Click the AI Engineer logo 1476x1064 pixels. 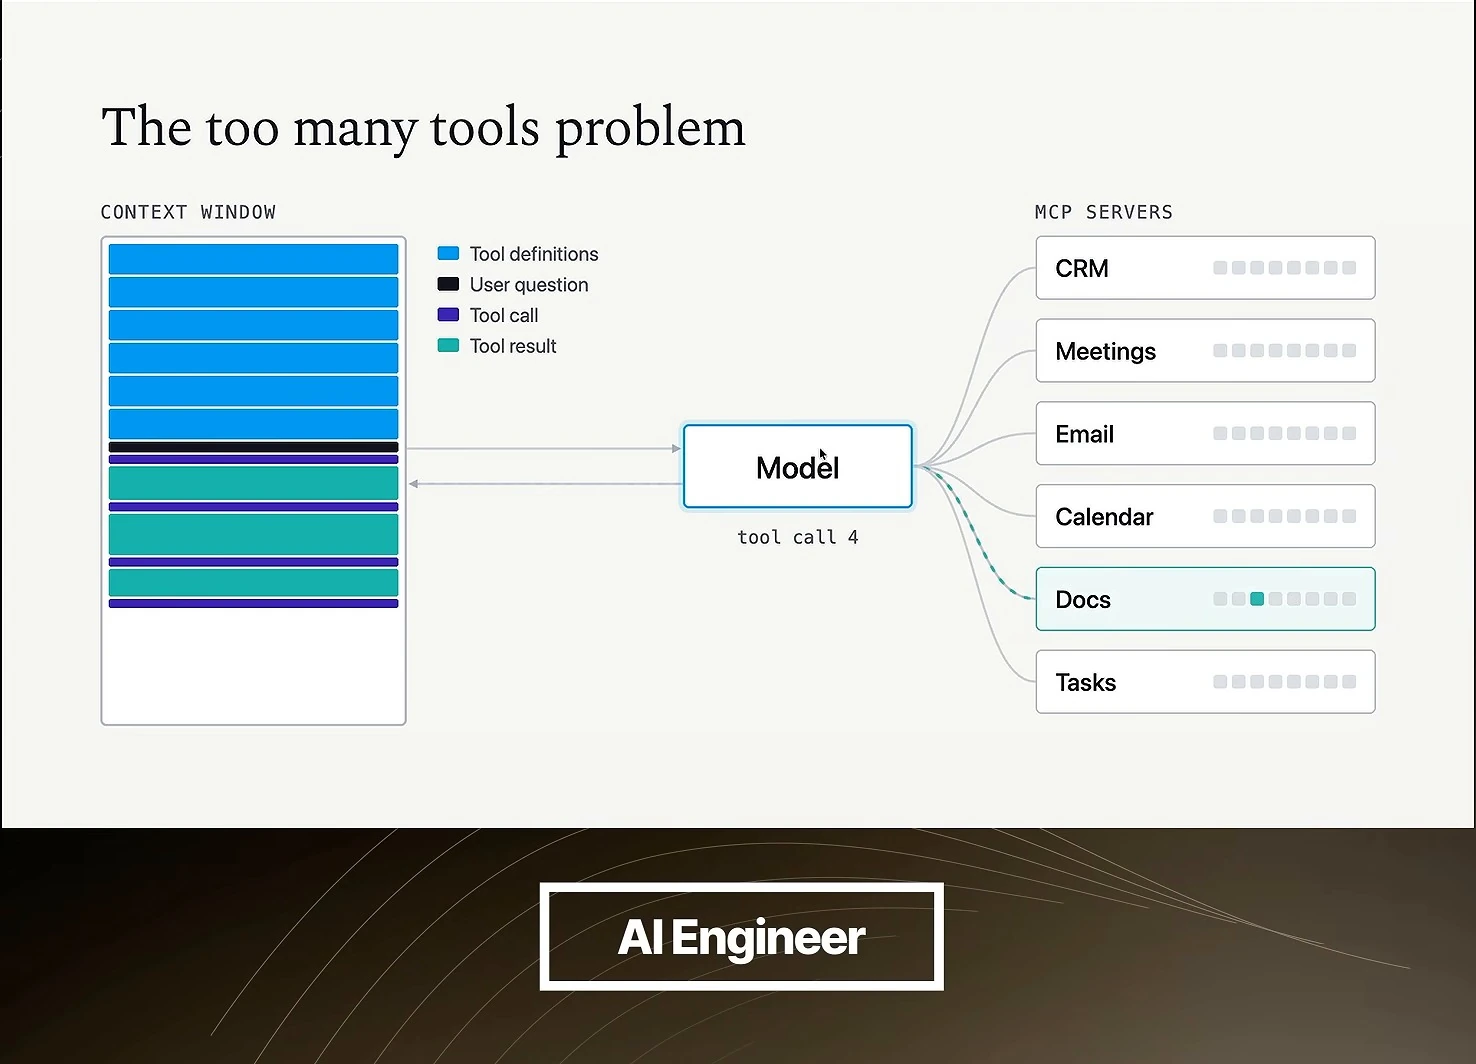(742, 937)
